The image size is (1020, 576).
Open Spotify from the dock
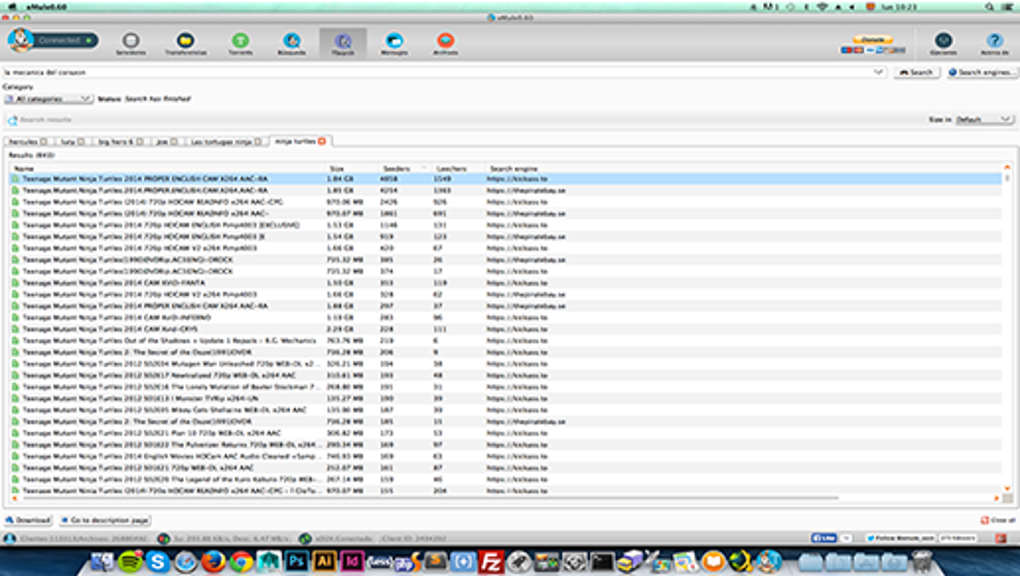coord(130,561)
